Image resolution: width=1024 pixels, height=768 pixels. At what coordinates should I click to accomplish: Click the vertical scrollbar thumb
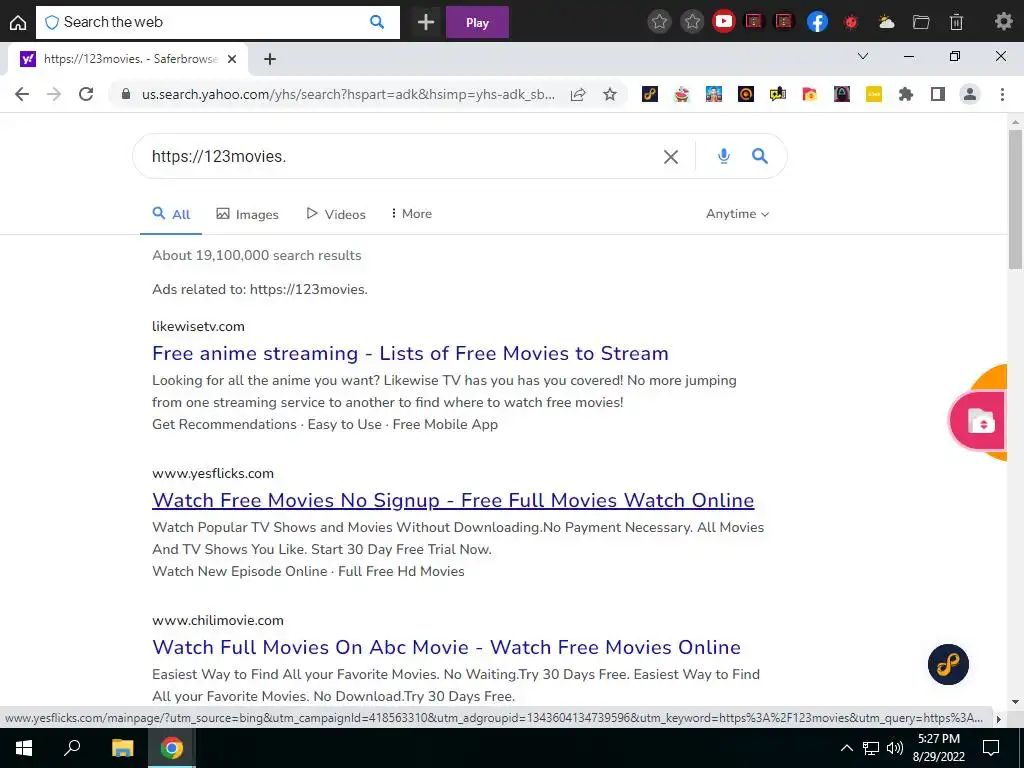[x=1015, y=199]
